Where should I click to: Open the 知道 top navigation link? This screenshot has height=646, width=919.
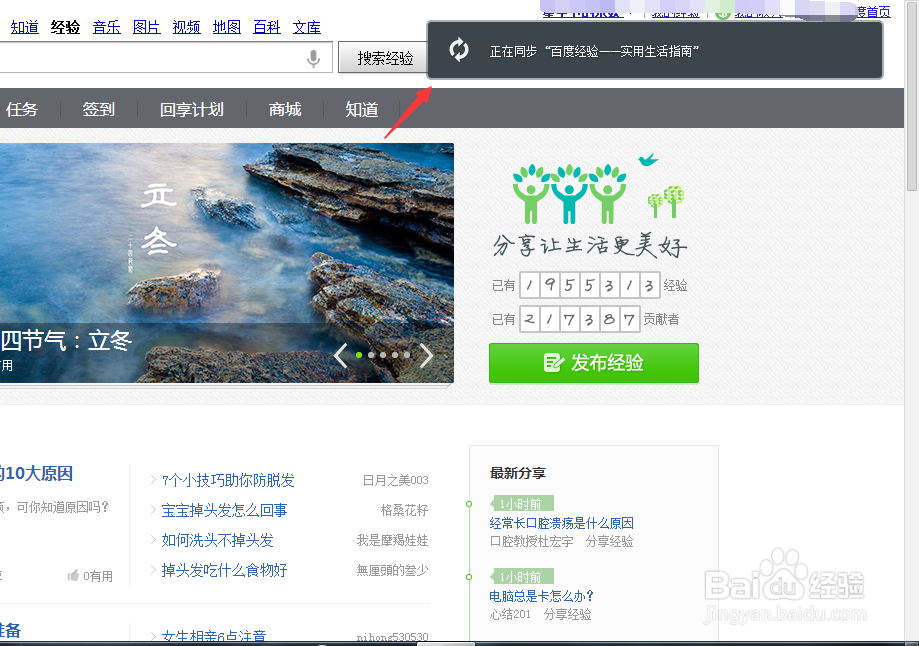pos(25,27)
